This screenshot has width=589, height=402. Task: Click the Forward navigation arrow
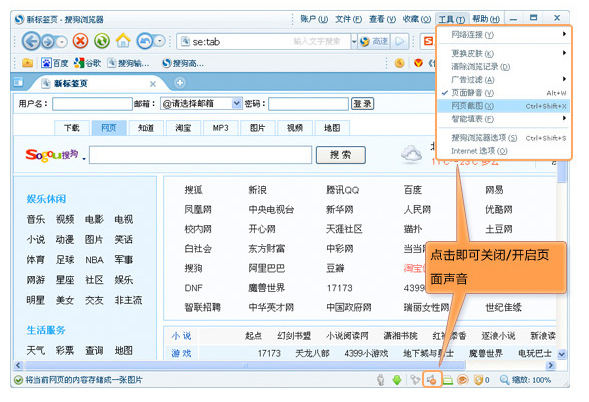pos(48,41)
